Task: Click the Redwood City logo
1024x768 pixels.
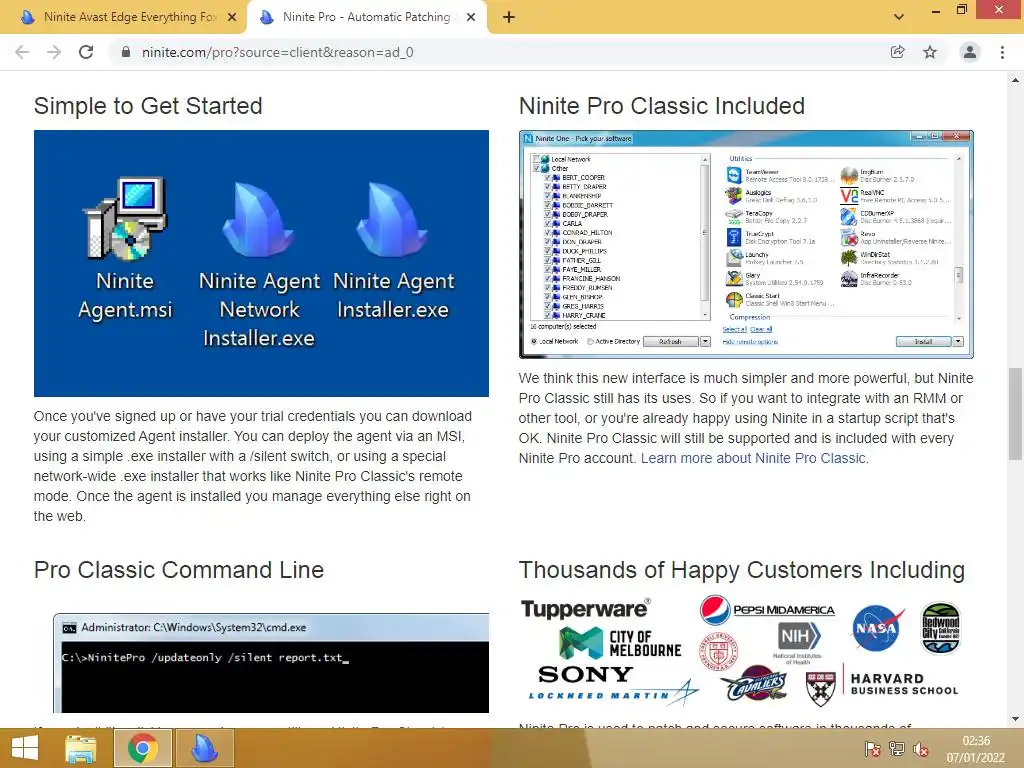Action: pyautogui.click(x=940, y=628)
